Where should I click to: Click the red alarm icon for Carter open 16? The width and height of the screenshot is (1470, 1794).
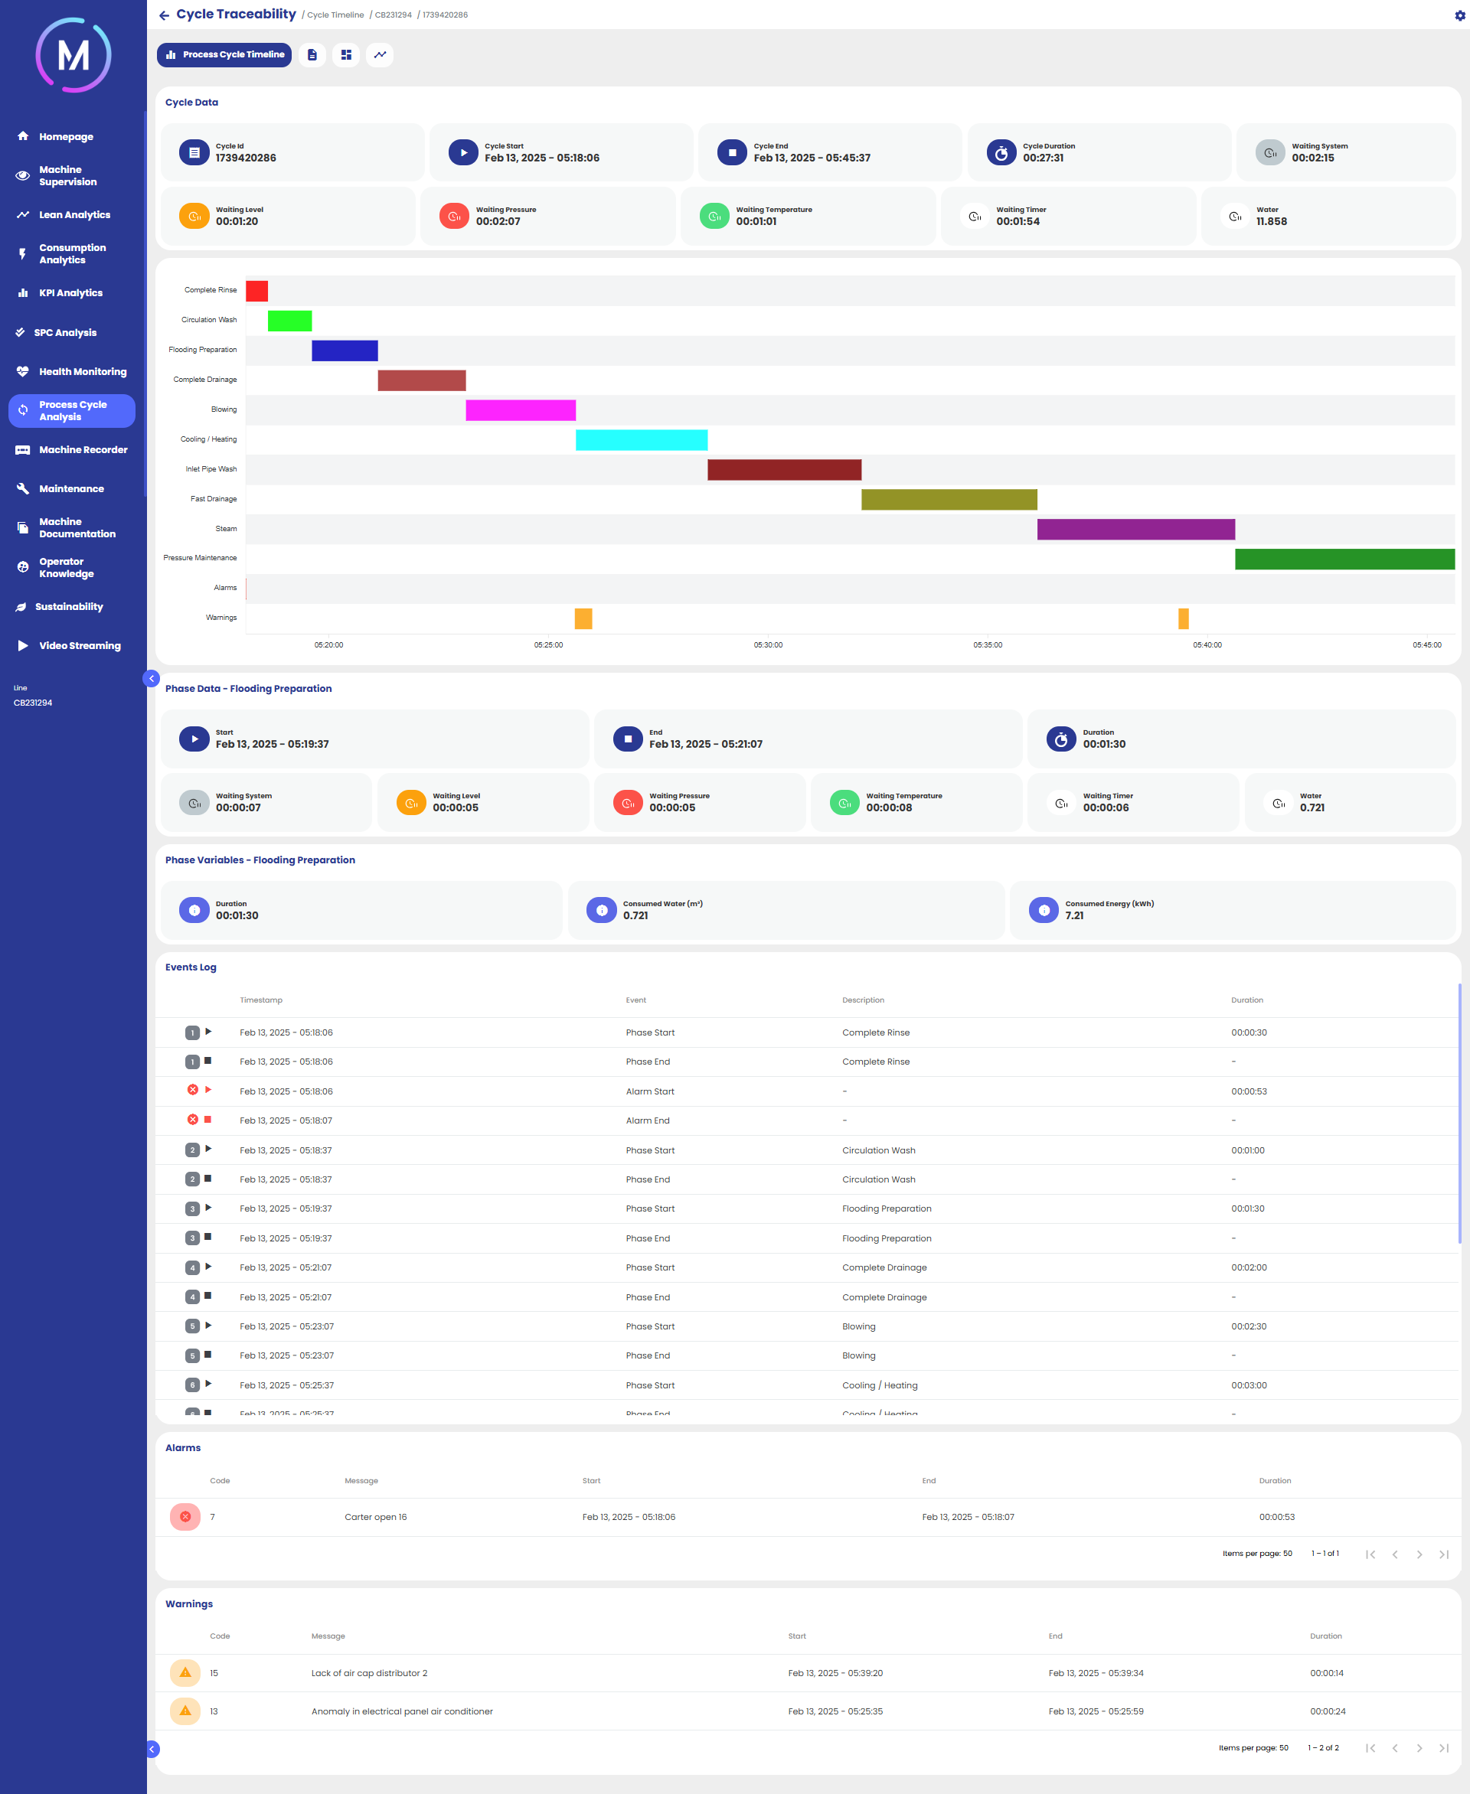185,1517
